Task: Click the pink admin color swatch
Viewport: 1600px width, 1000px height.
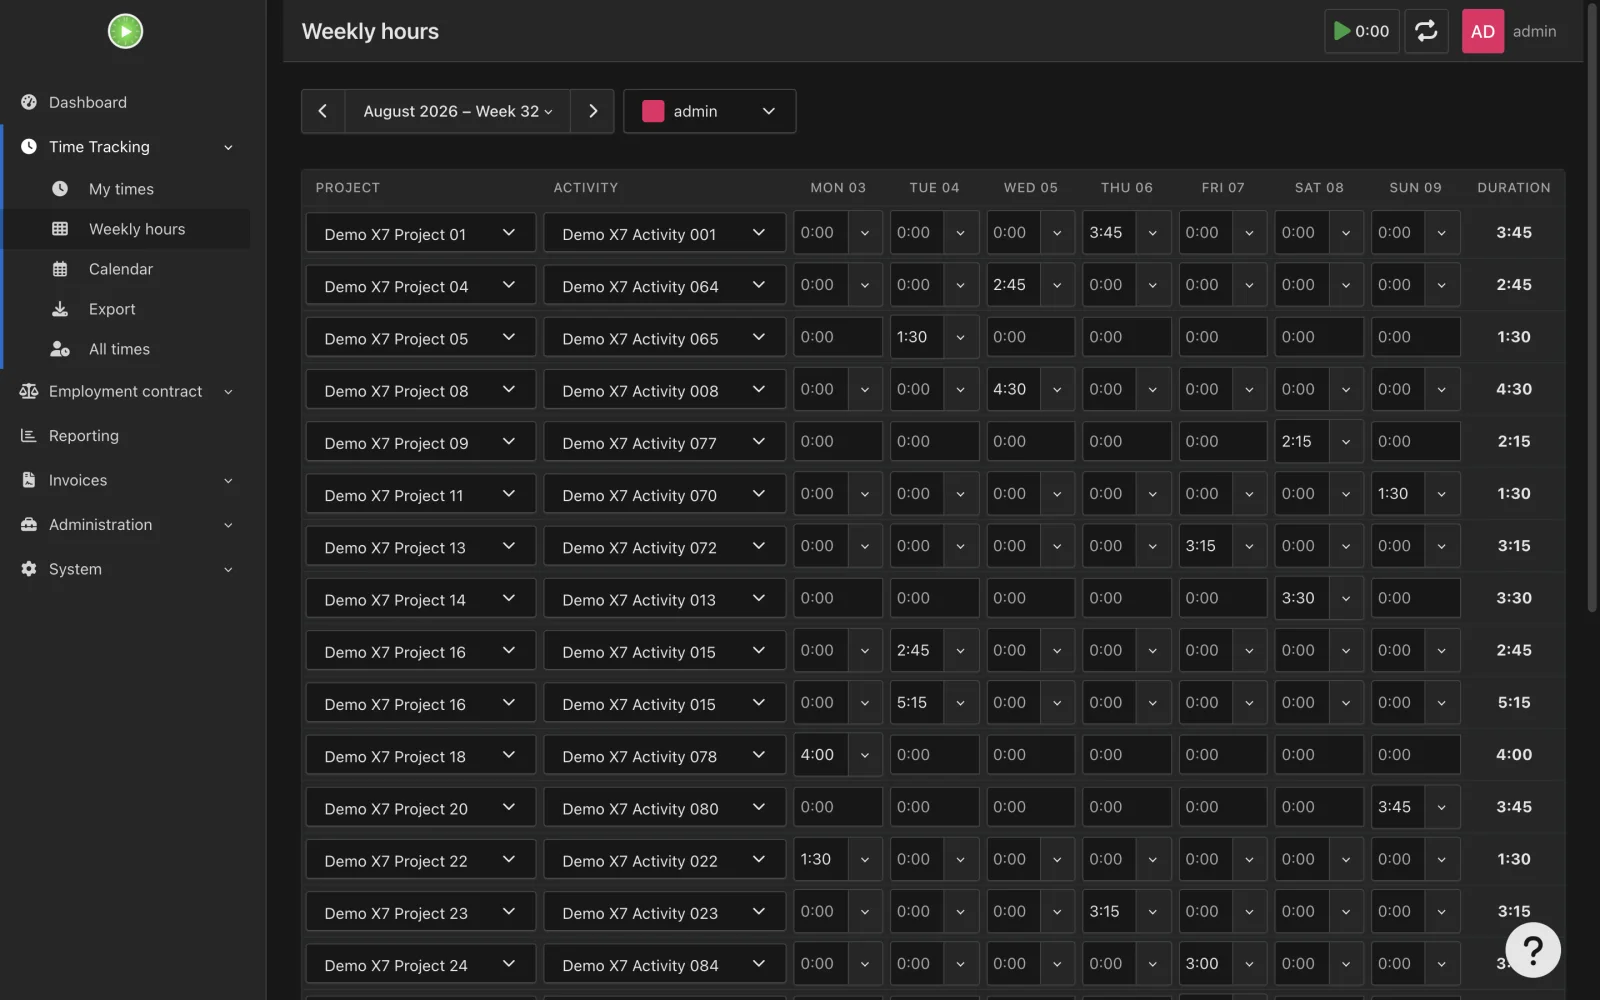Action: click(653, 111)
